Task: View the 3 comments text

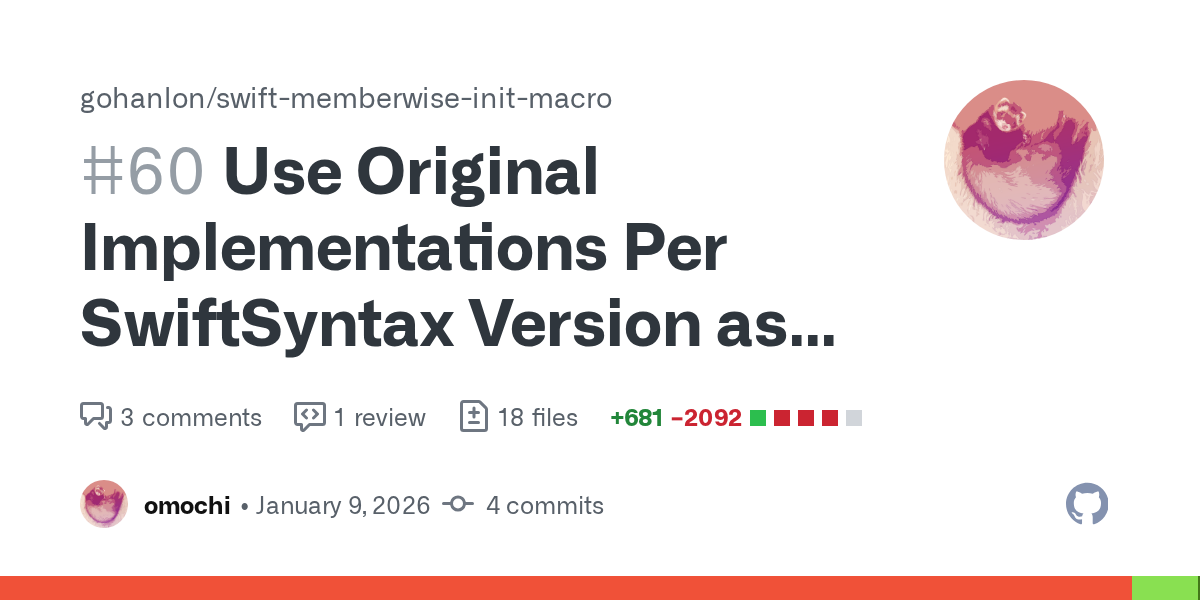Action: click(x=191, y=417)
